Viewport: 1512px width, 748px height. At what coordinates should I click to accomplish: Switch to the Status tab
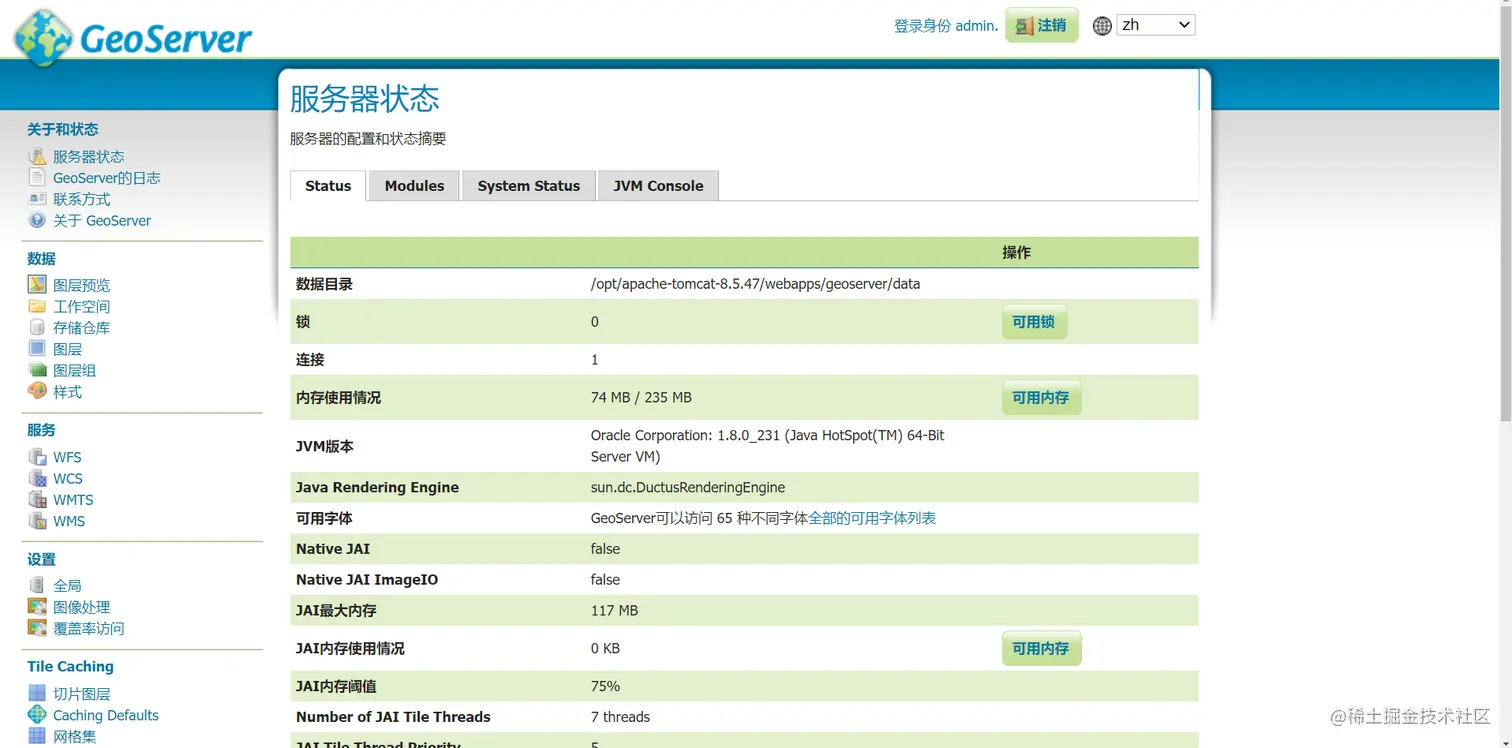[328, 186]
